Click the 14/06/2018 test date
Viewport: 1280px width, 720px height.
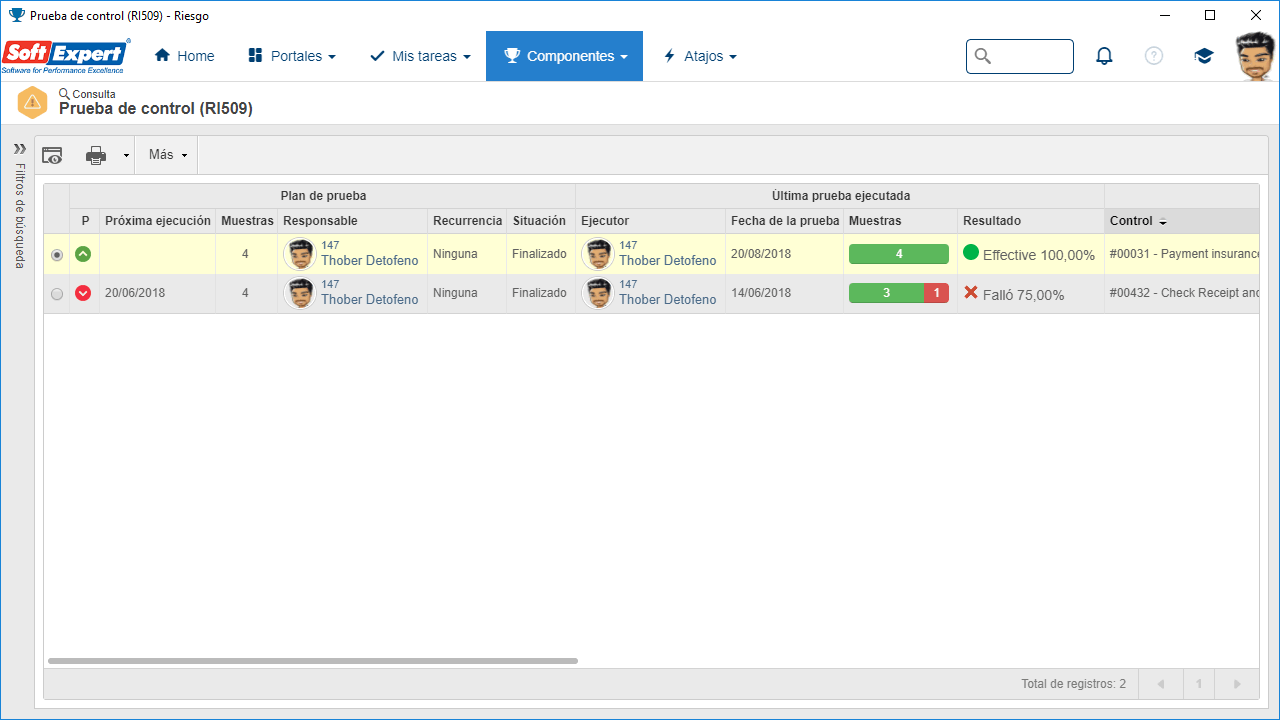pos(761,293)
